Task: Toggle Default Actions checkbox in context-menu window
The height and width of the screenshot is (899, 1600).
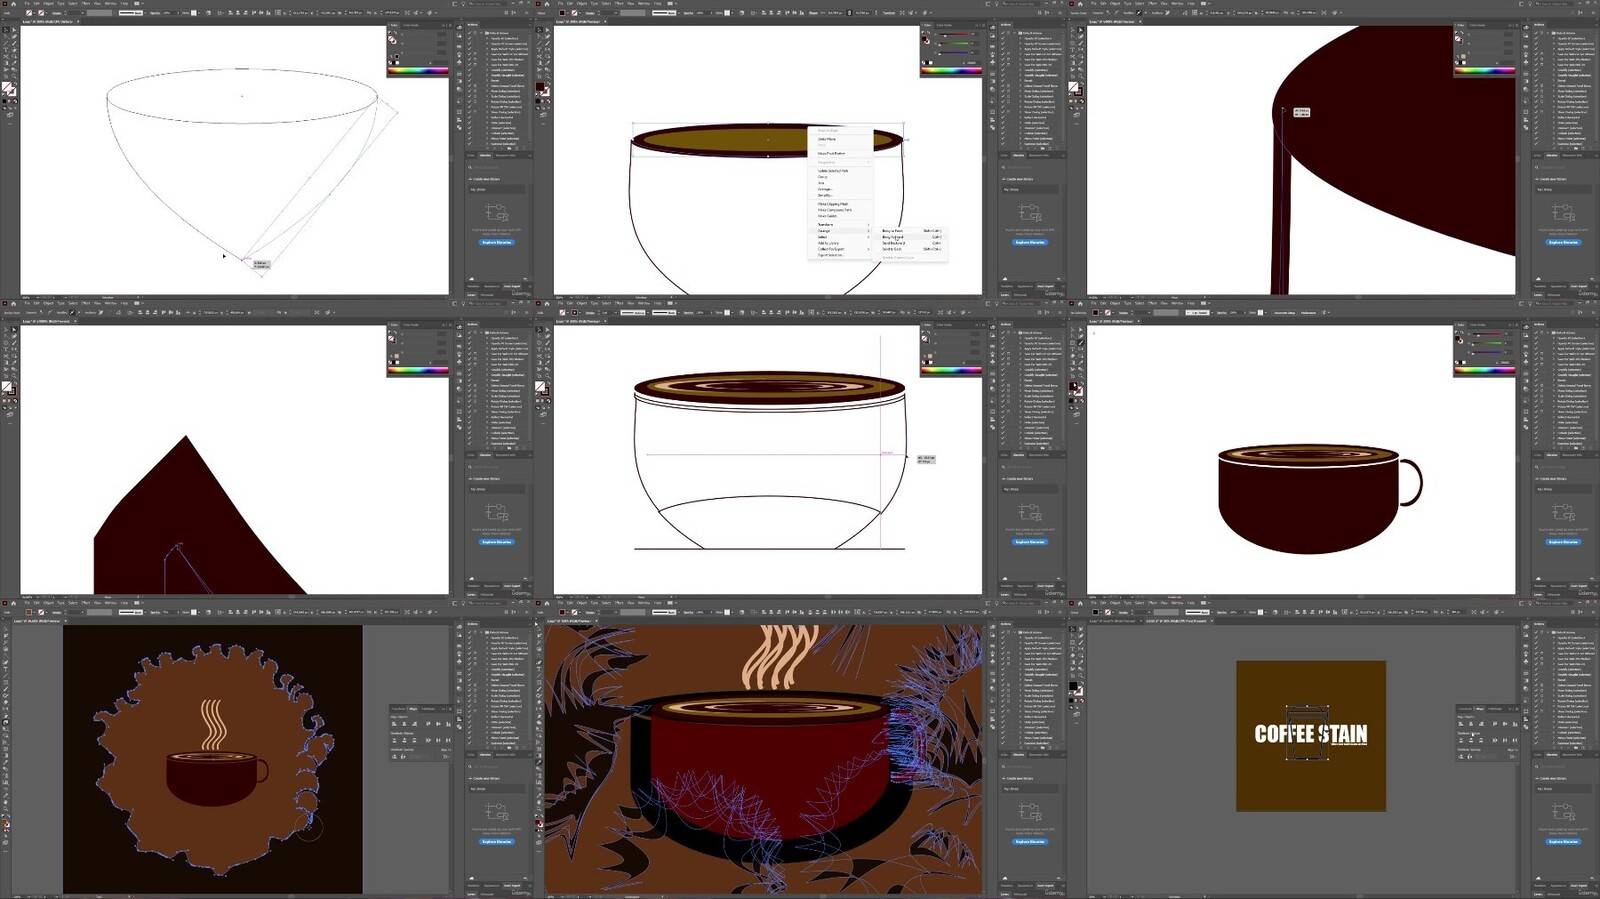Action: pos(1004,33)
